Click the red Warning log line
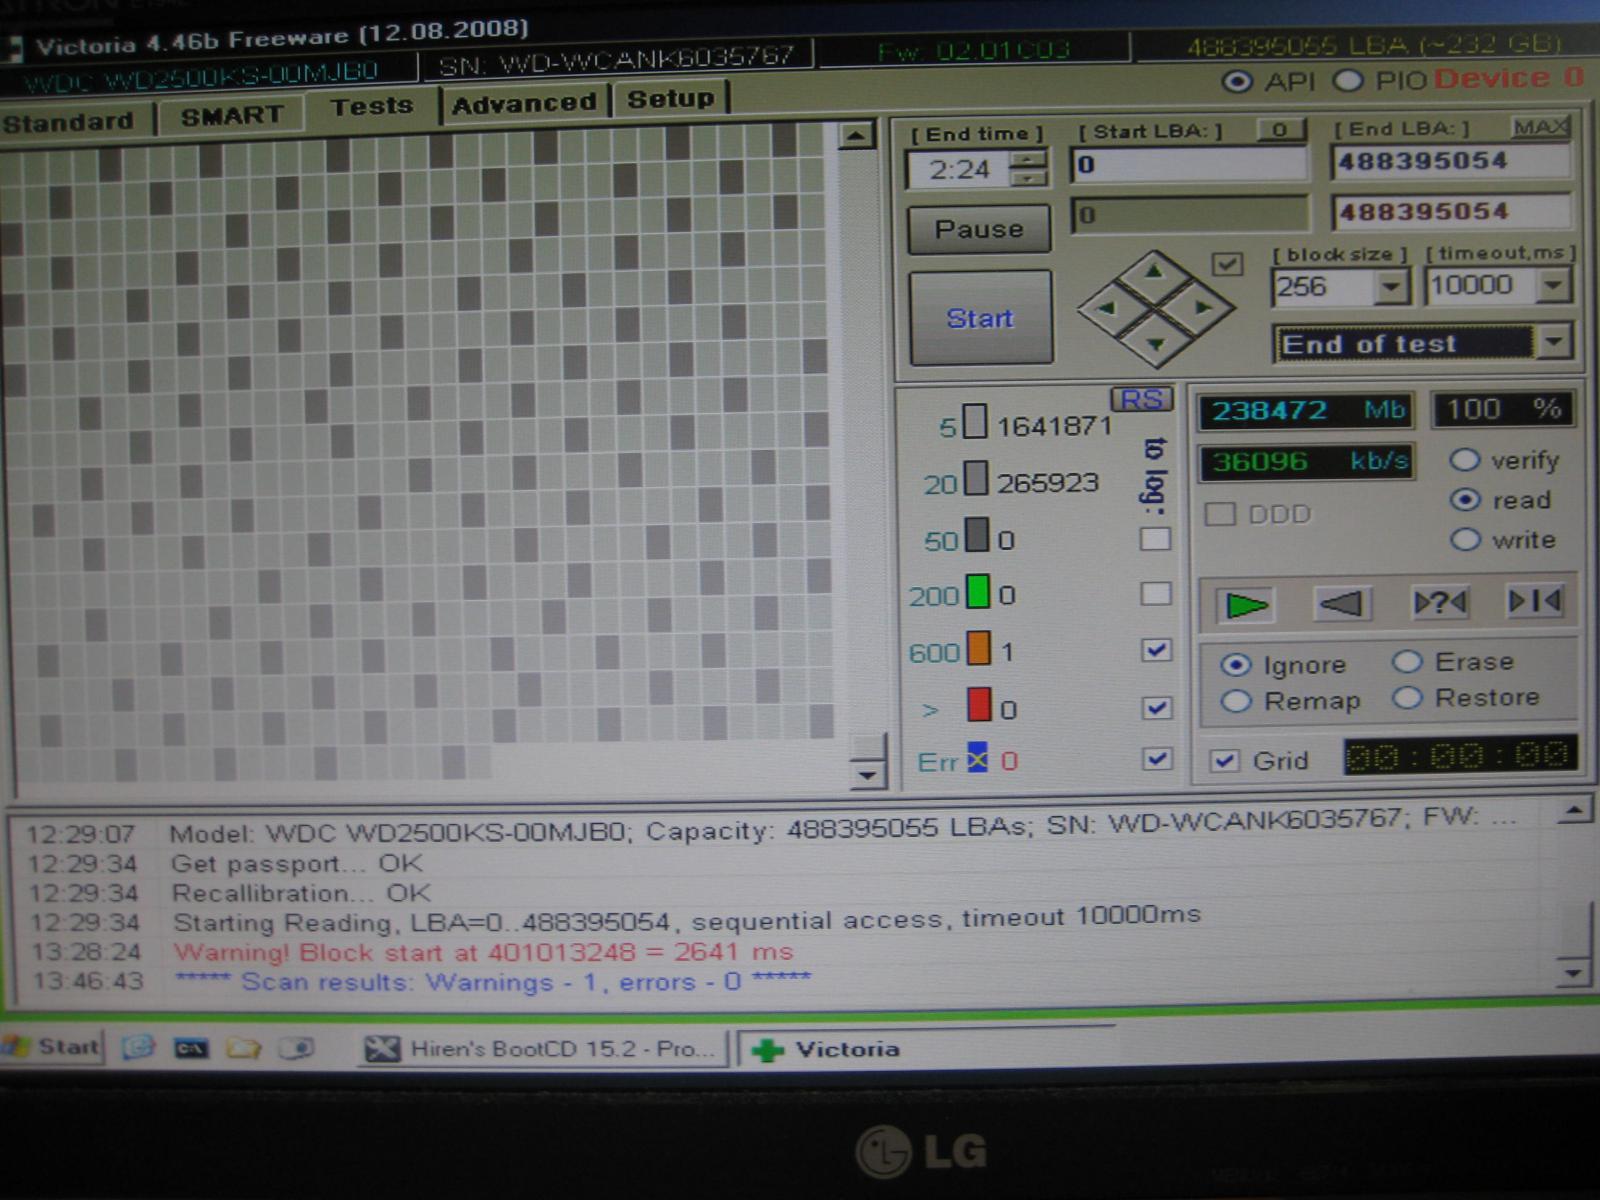The height and width of the screenshot is (1200, 1600). pos(483,952)
